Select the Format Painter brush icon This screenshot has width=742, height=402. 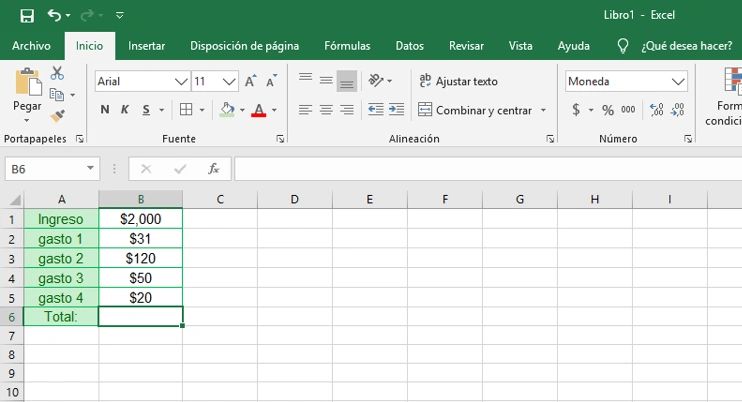pyautogui.click(x=57, y=116)
